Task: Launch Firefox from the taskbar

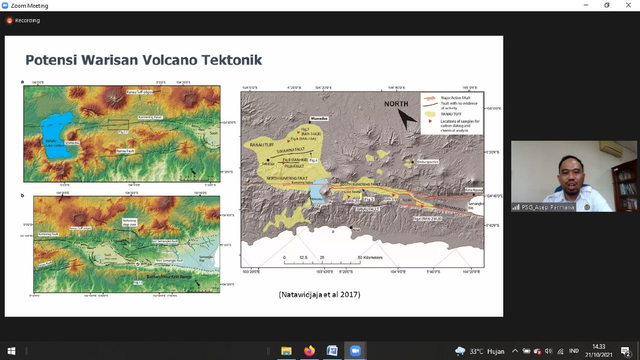Action: tap(309, 351)
